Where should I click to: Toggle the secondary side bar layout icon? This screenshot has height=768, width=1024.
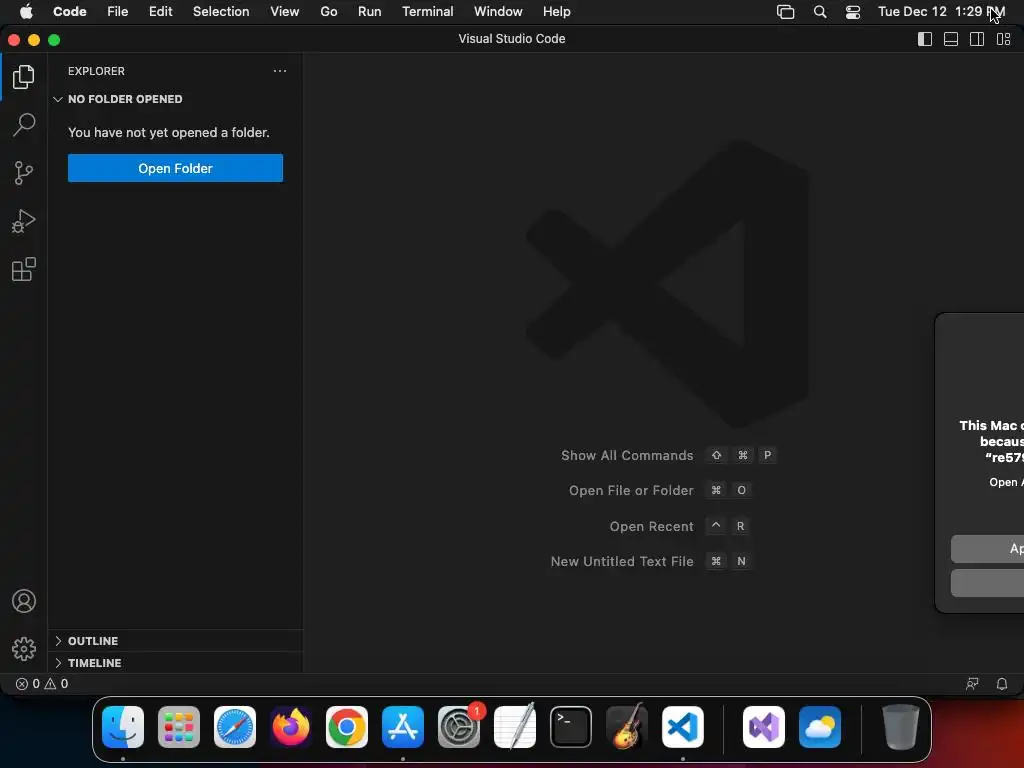tap(977, 39)
